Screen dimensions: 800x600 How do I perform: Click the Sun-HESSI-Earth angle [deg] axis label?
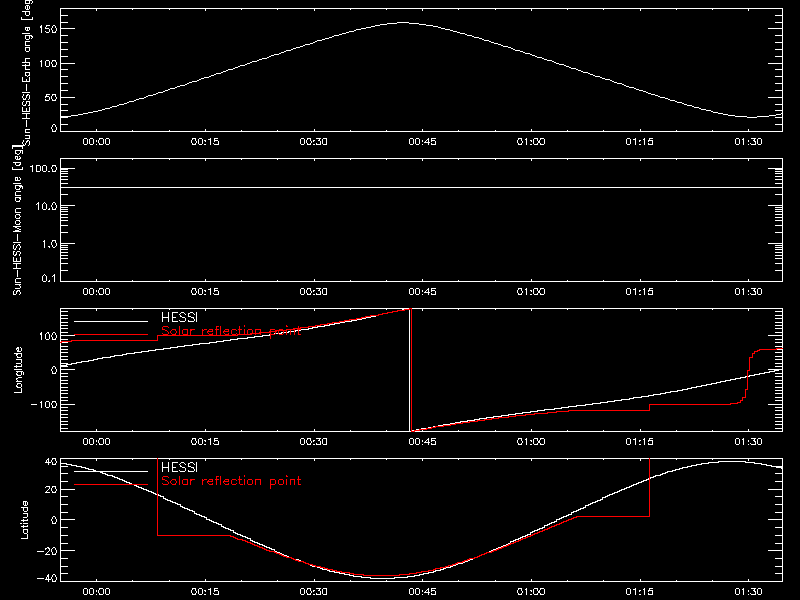[x=27, y=72]
